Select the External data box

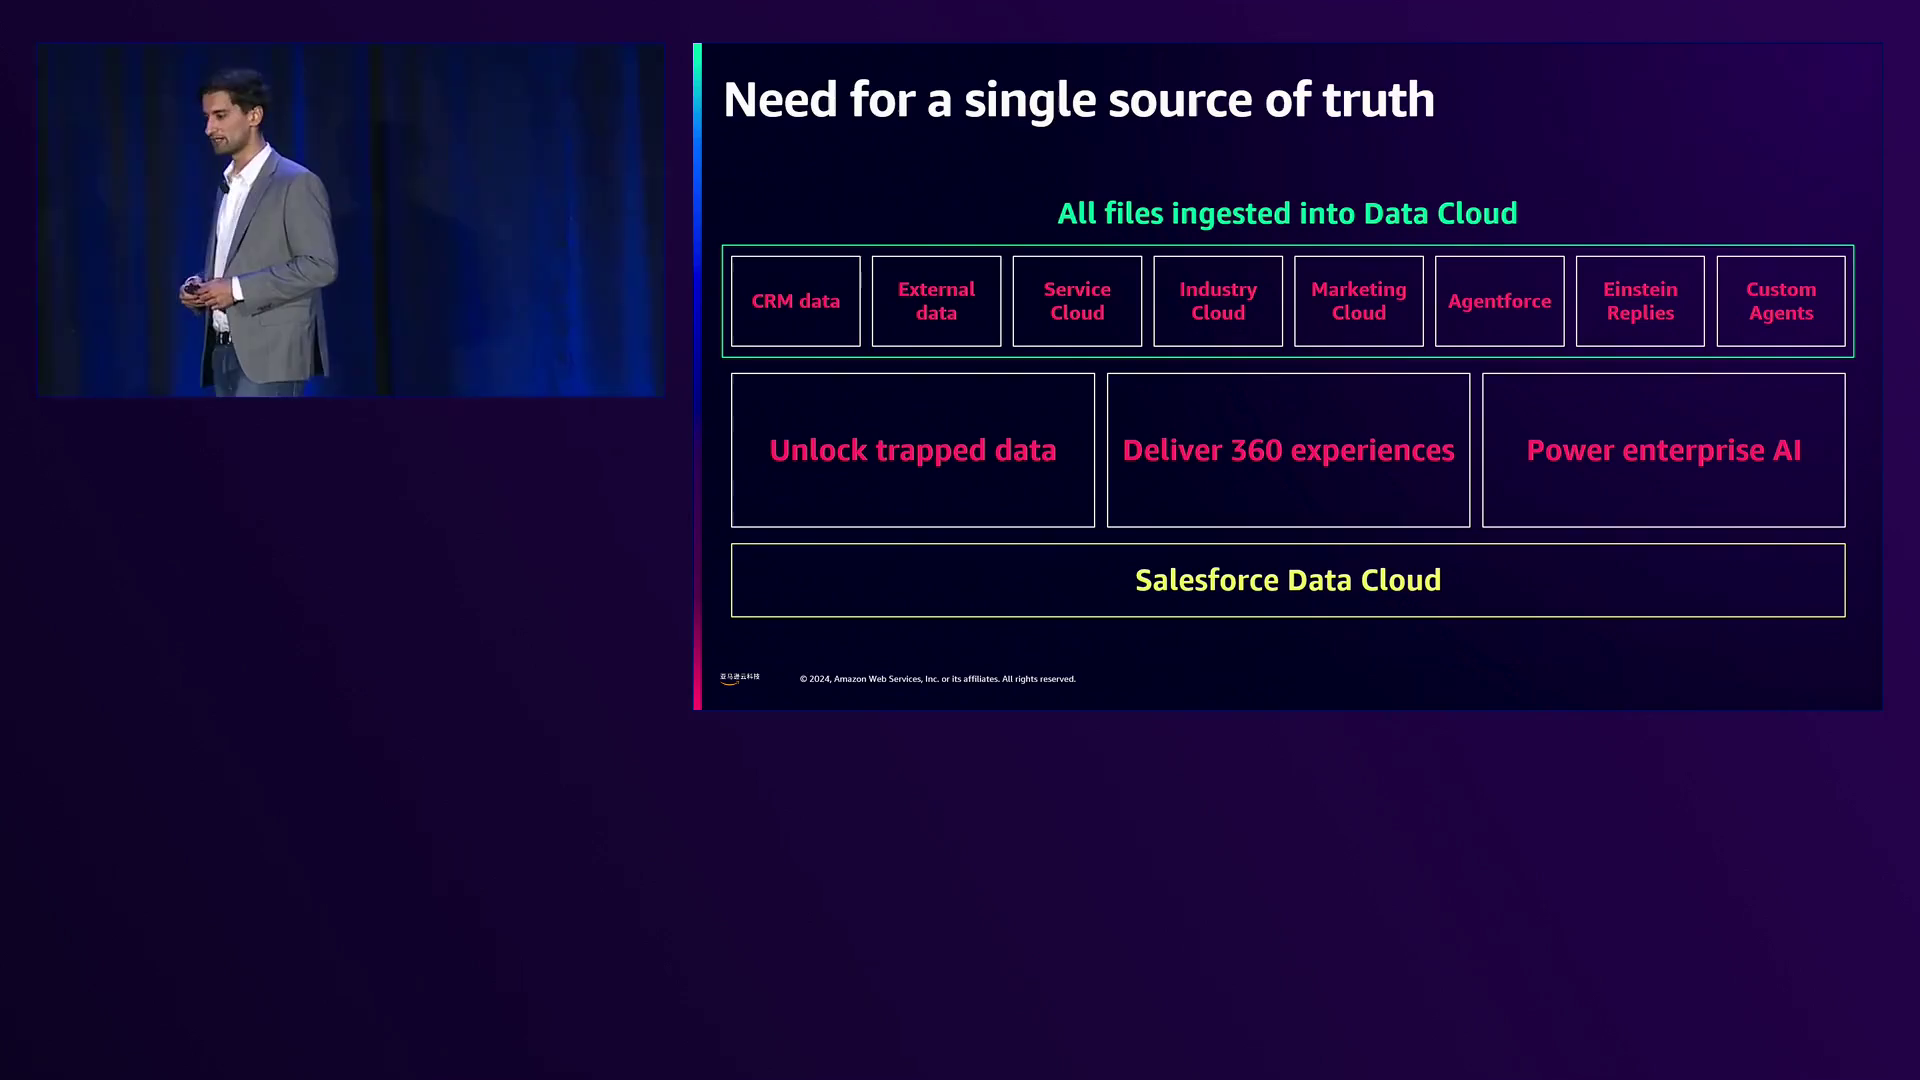tap(936, 301)
